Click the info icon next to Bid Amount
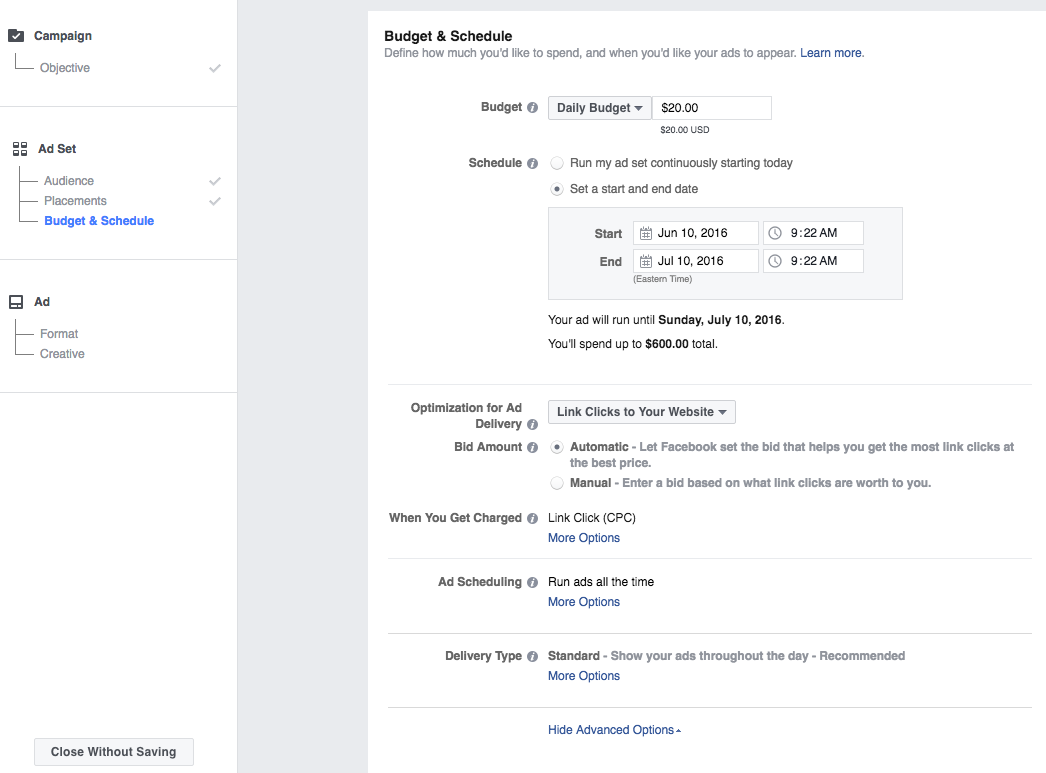Image resolution: width=1046 pixels, height=773 pixels. pyautogui.click(x=532, y=448)
